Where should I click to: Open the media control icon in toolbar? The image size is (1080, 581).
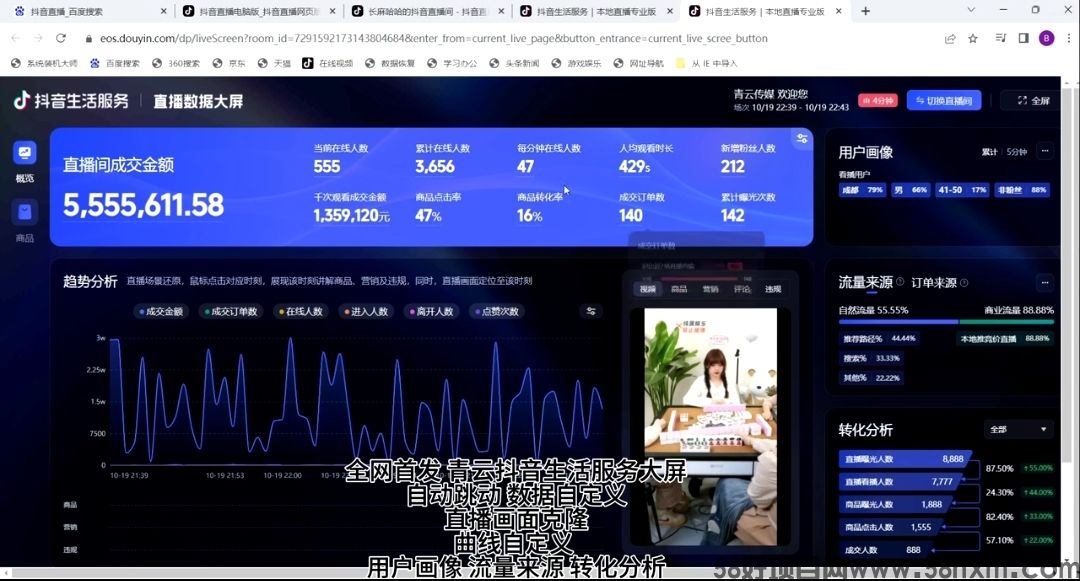1001,39
